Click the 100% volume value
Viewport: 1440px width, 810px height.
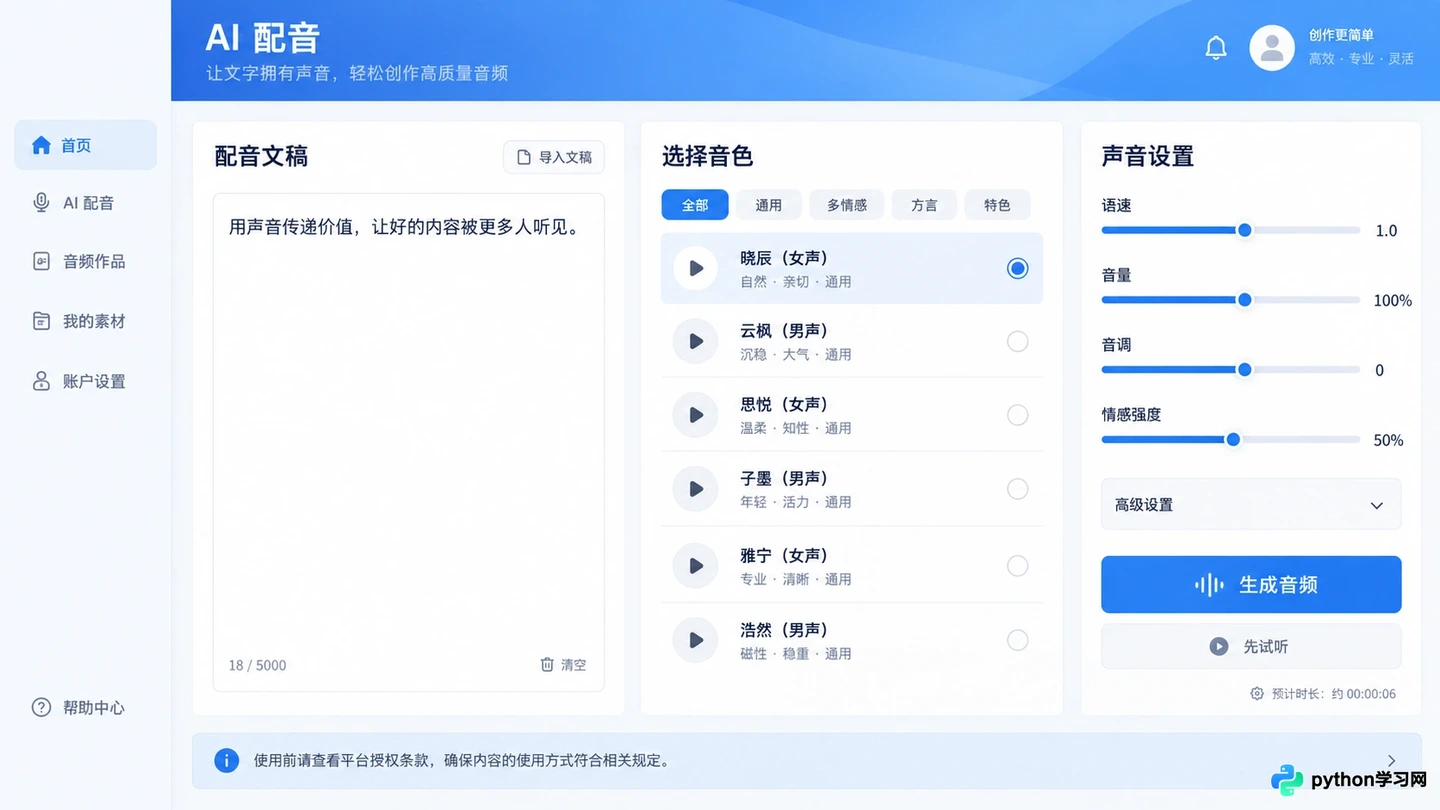click(1392, 301)
